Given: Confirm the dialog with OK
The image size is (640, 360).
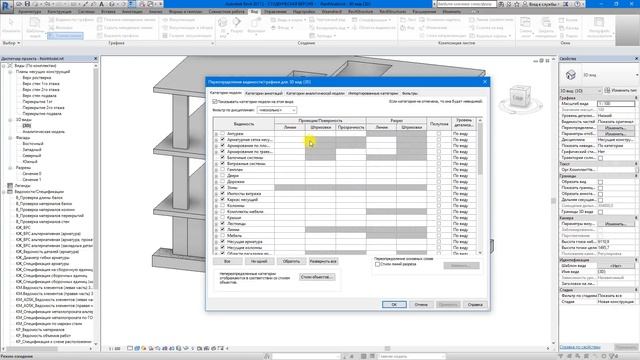Looking at the screenshot, I should coord(394,304).
